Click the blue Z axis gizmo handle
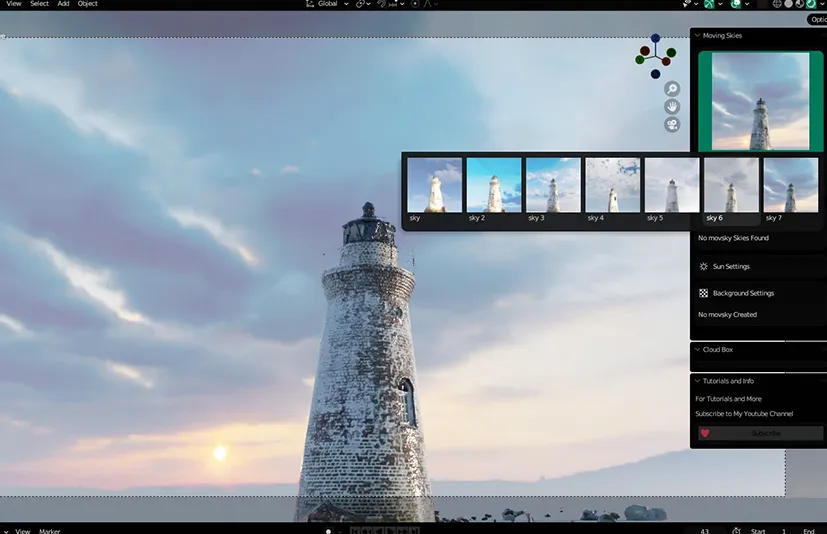Viewport: 827px width, 534px height. point(655,39)
